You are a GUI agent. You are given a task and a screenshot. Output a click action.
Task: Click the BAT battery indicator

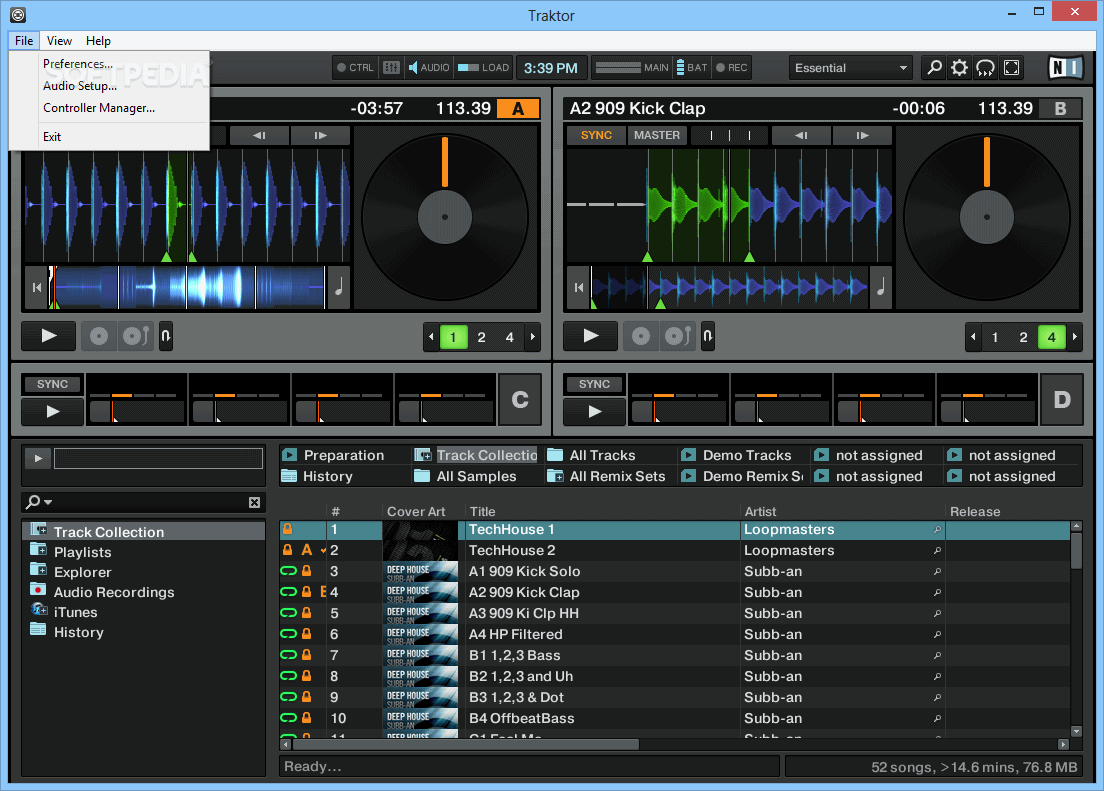pos(692,68)
